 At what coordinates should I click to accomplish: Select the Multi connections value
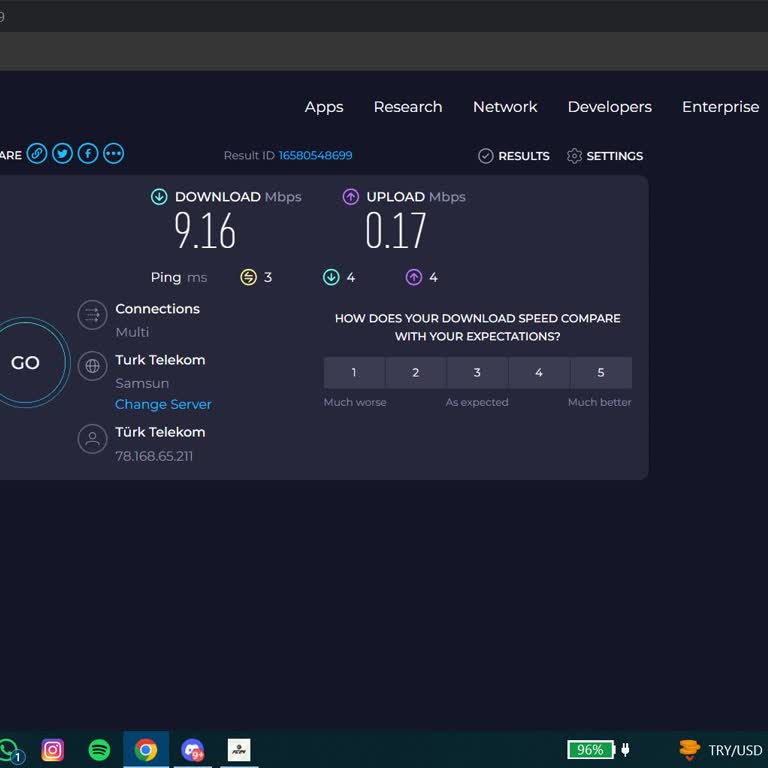point(132,332)
